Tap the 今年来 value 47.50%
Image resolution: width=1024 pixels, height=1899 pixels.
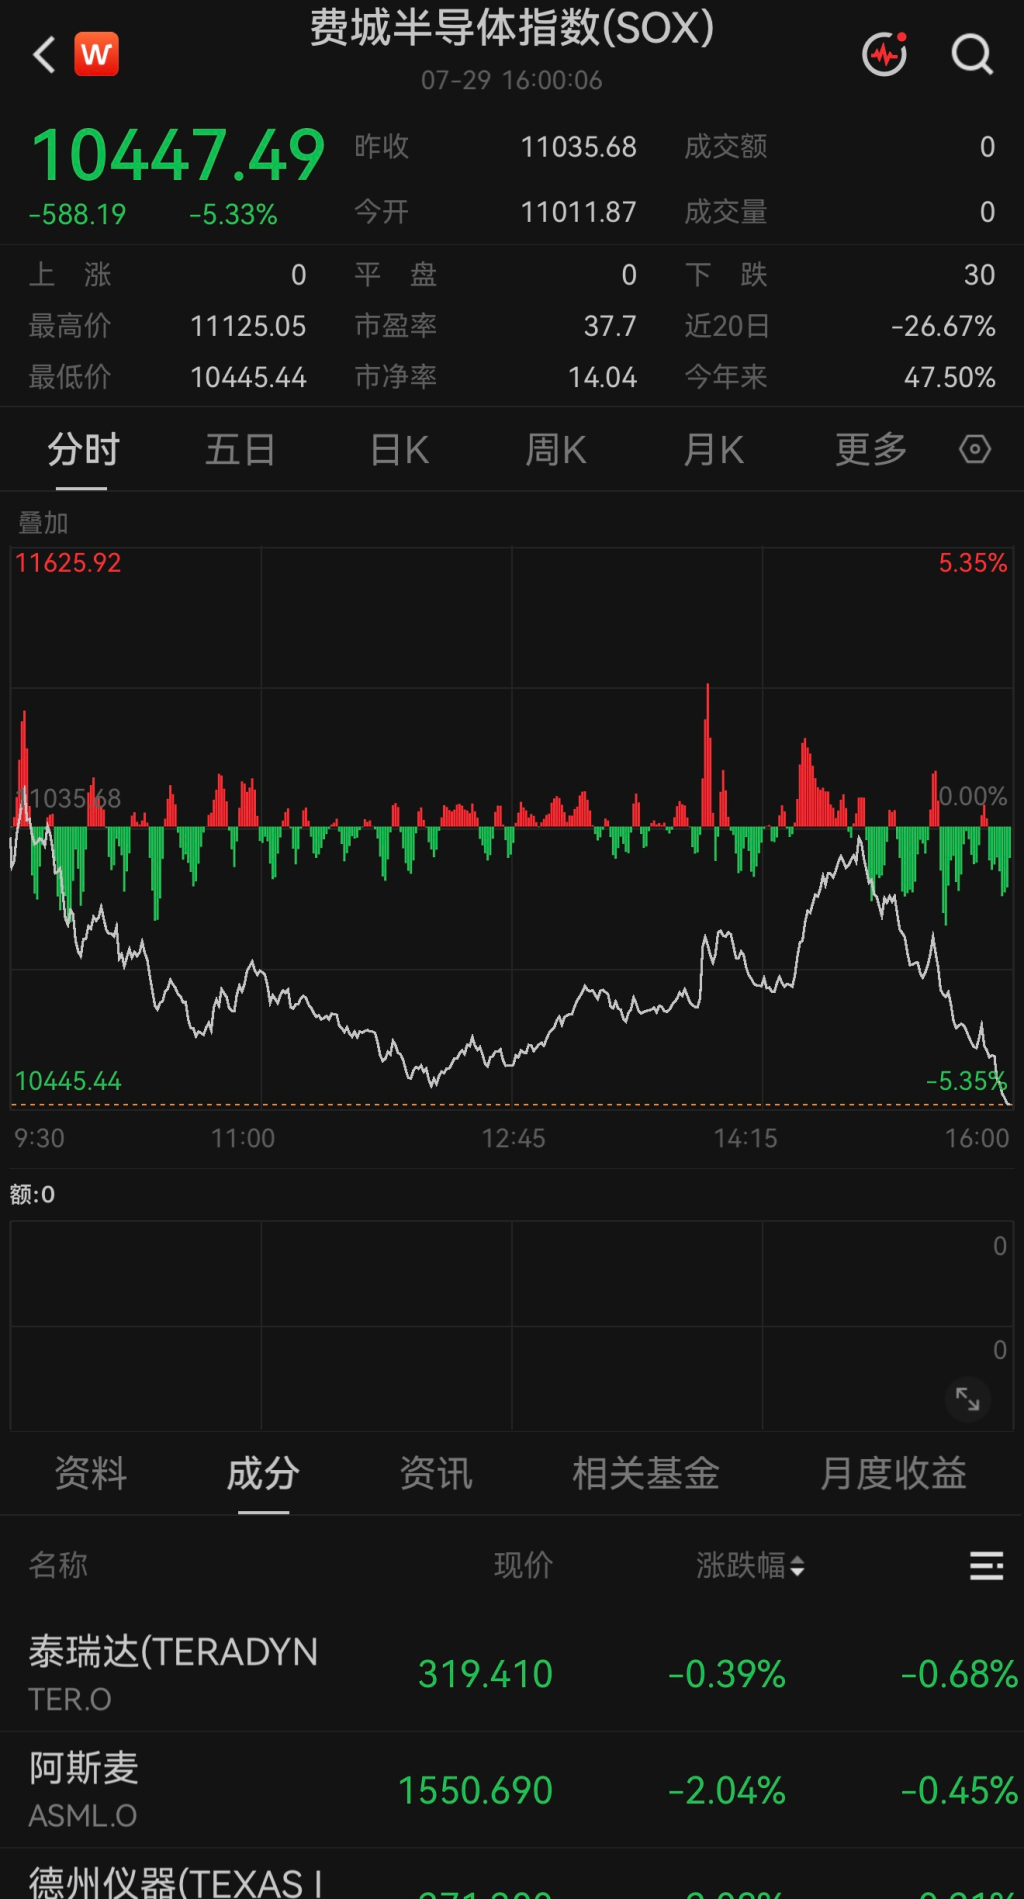click(949, 377)
